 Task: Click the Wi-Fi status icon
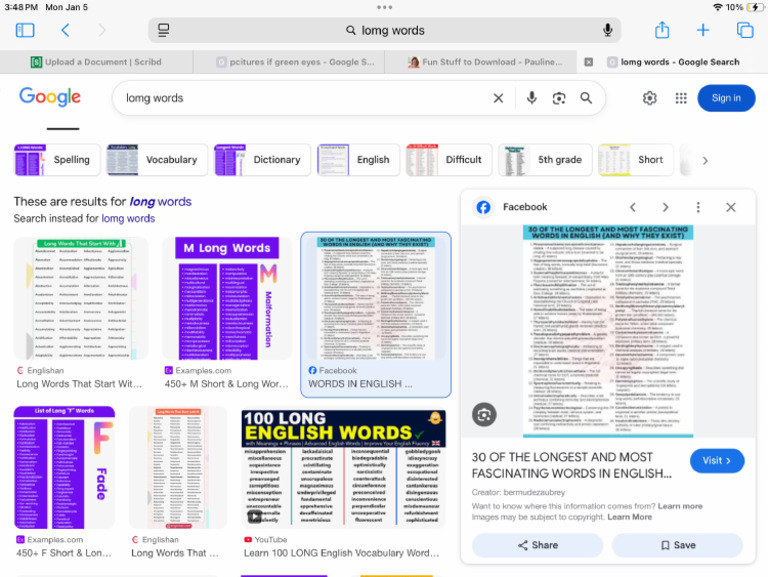coord(718,7)
